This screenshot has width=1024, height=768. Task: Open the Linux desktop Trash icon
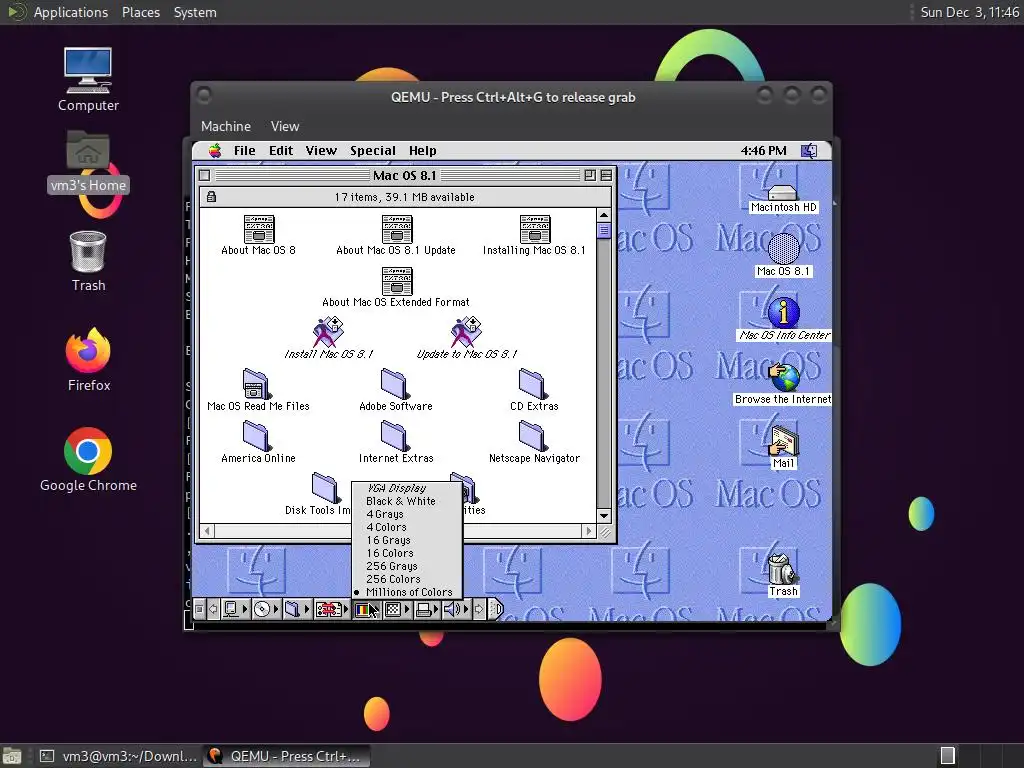tap(88, 251)
